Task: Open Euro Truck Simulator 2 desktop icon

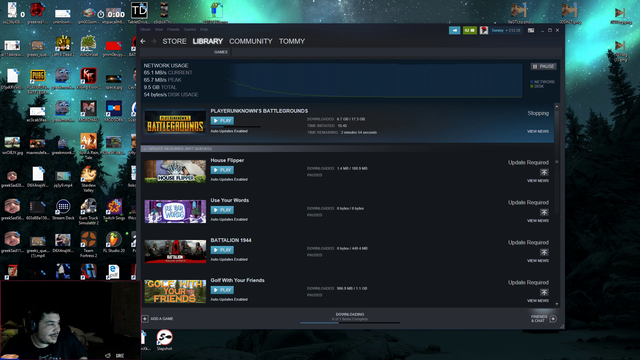Action: [x=89, y=212]
